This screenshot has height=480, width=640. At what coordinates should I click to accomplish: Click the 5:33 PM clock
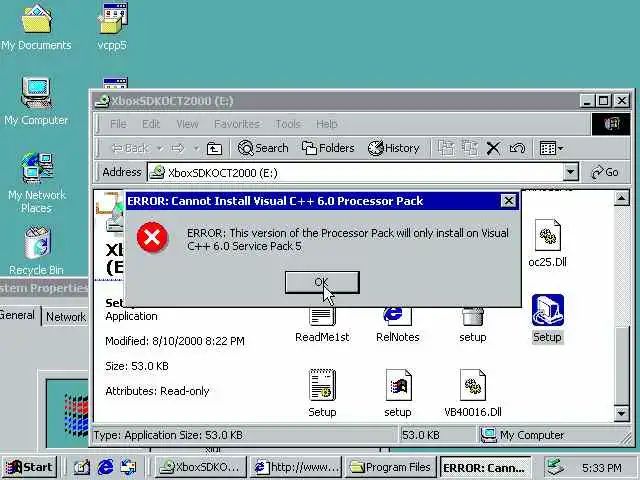point(602,468)
